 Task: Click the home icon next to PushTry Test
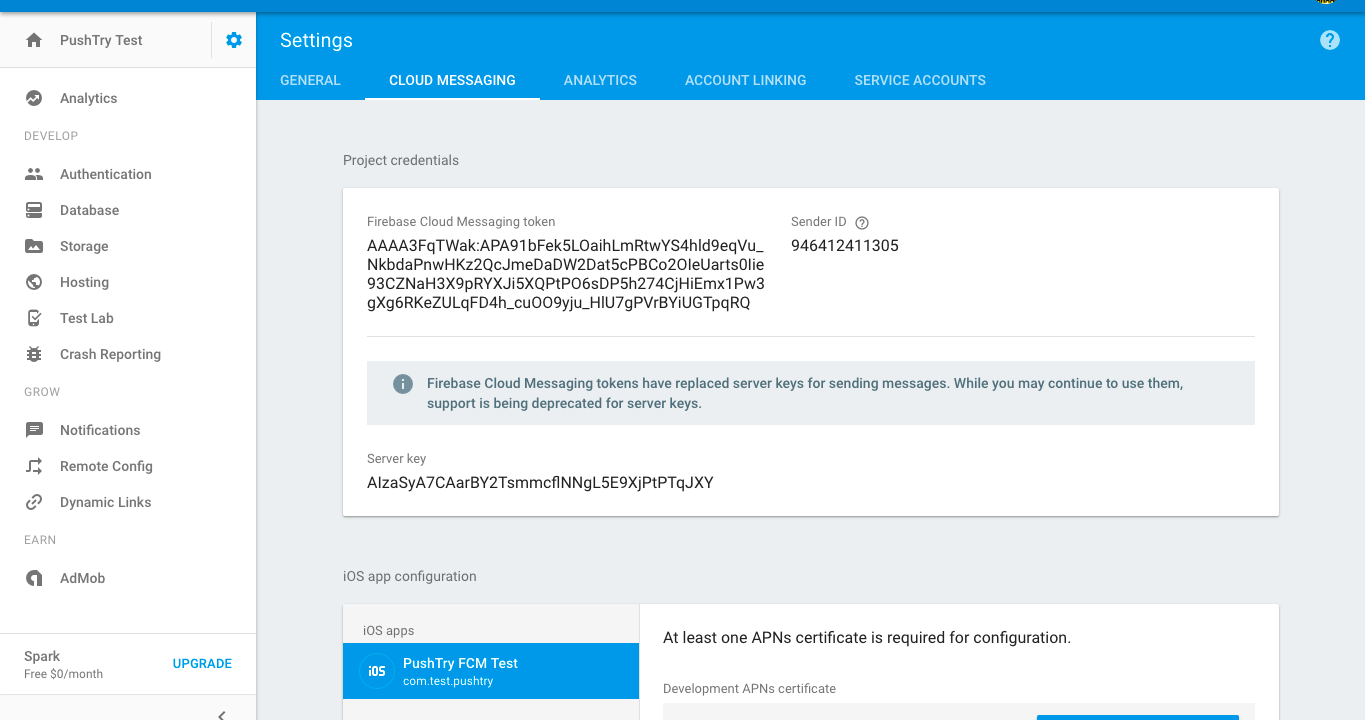point(34,40)
